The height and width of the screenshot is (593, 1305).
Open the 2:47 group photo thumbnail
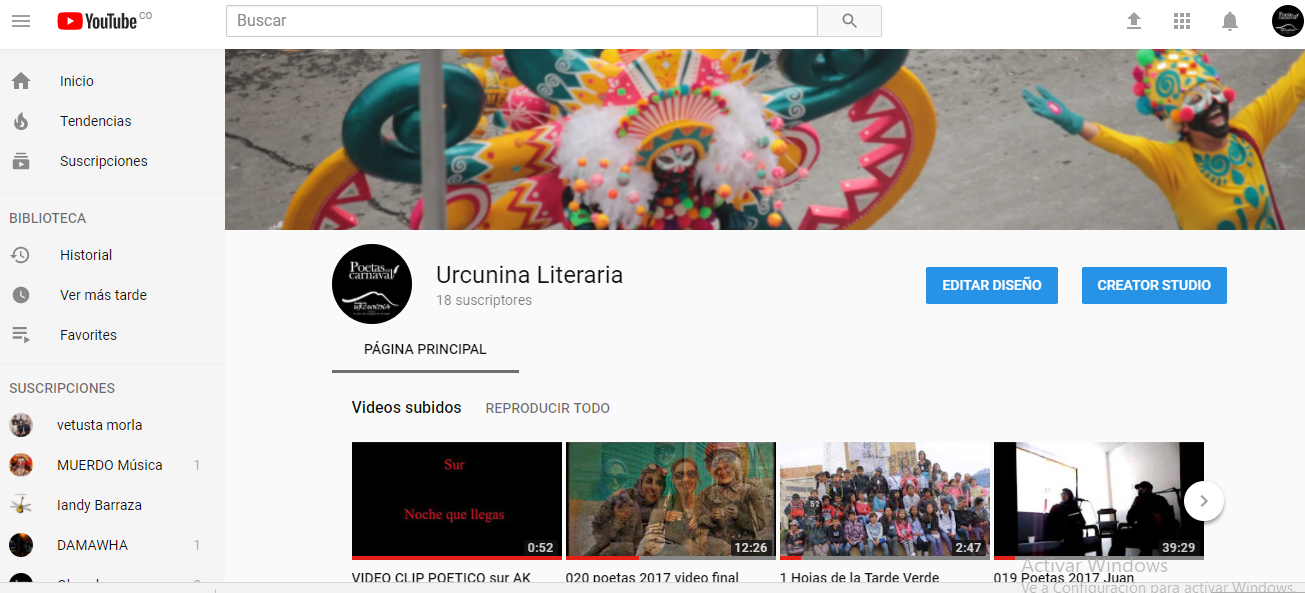(885, 500)
